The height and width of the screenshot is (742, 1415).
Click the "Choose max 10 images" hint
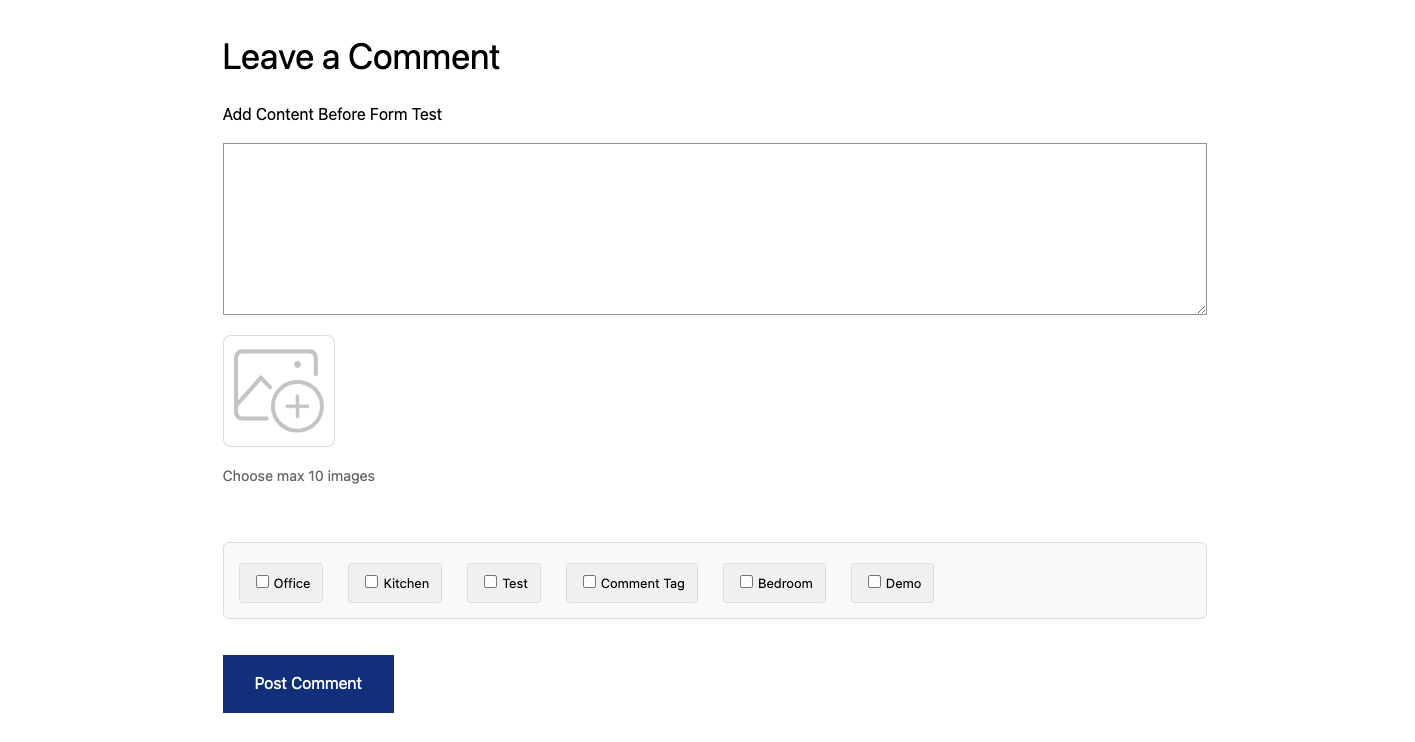298,476
